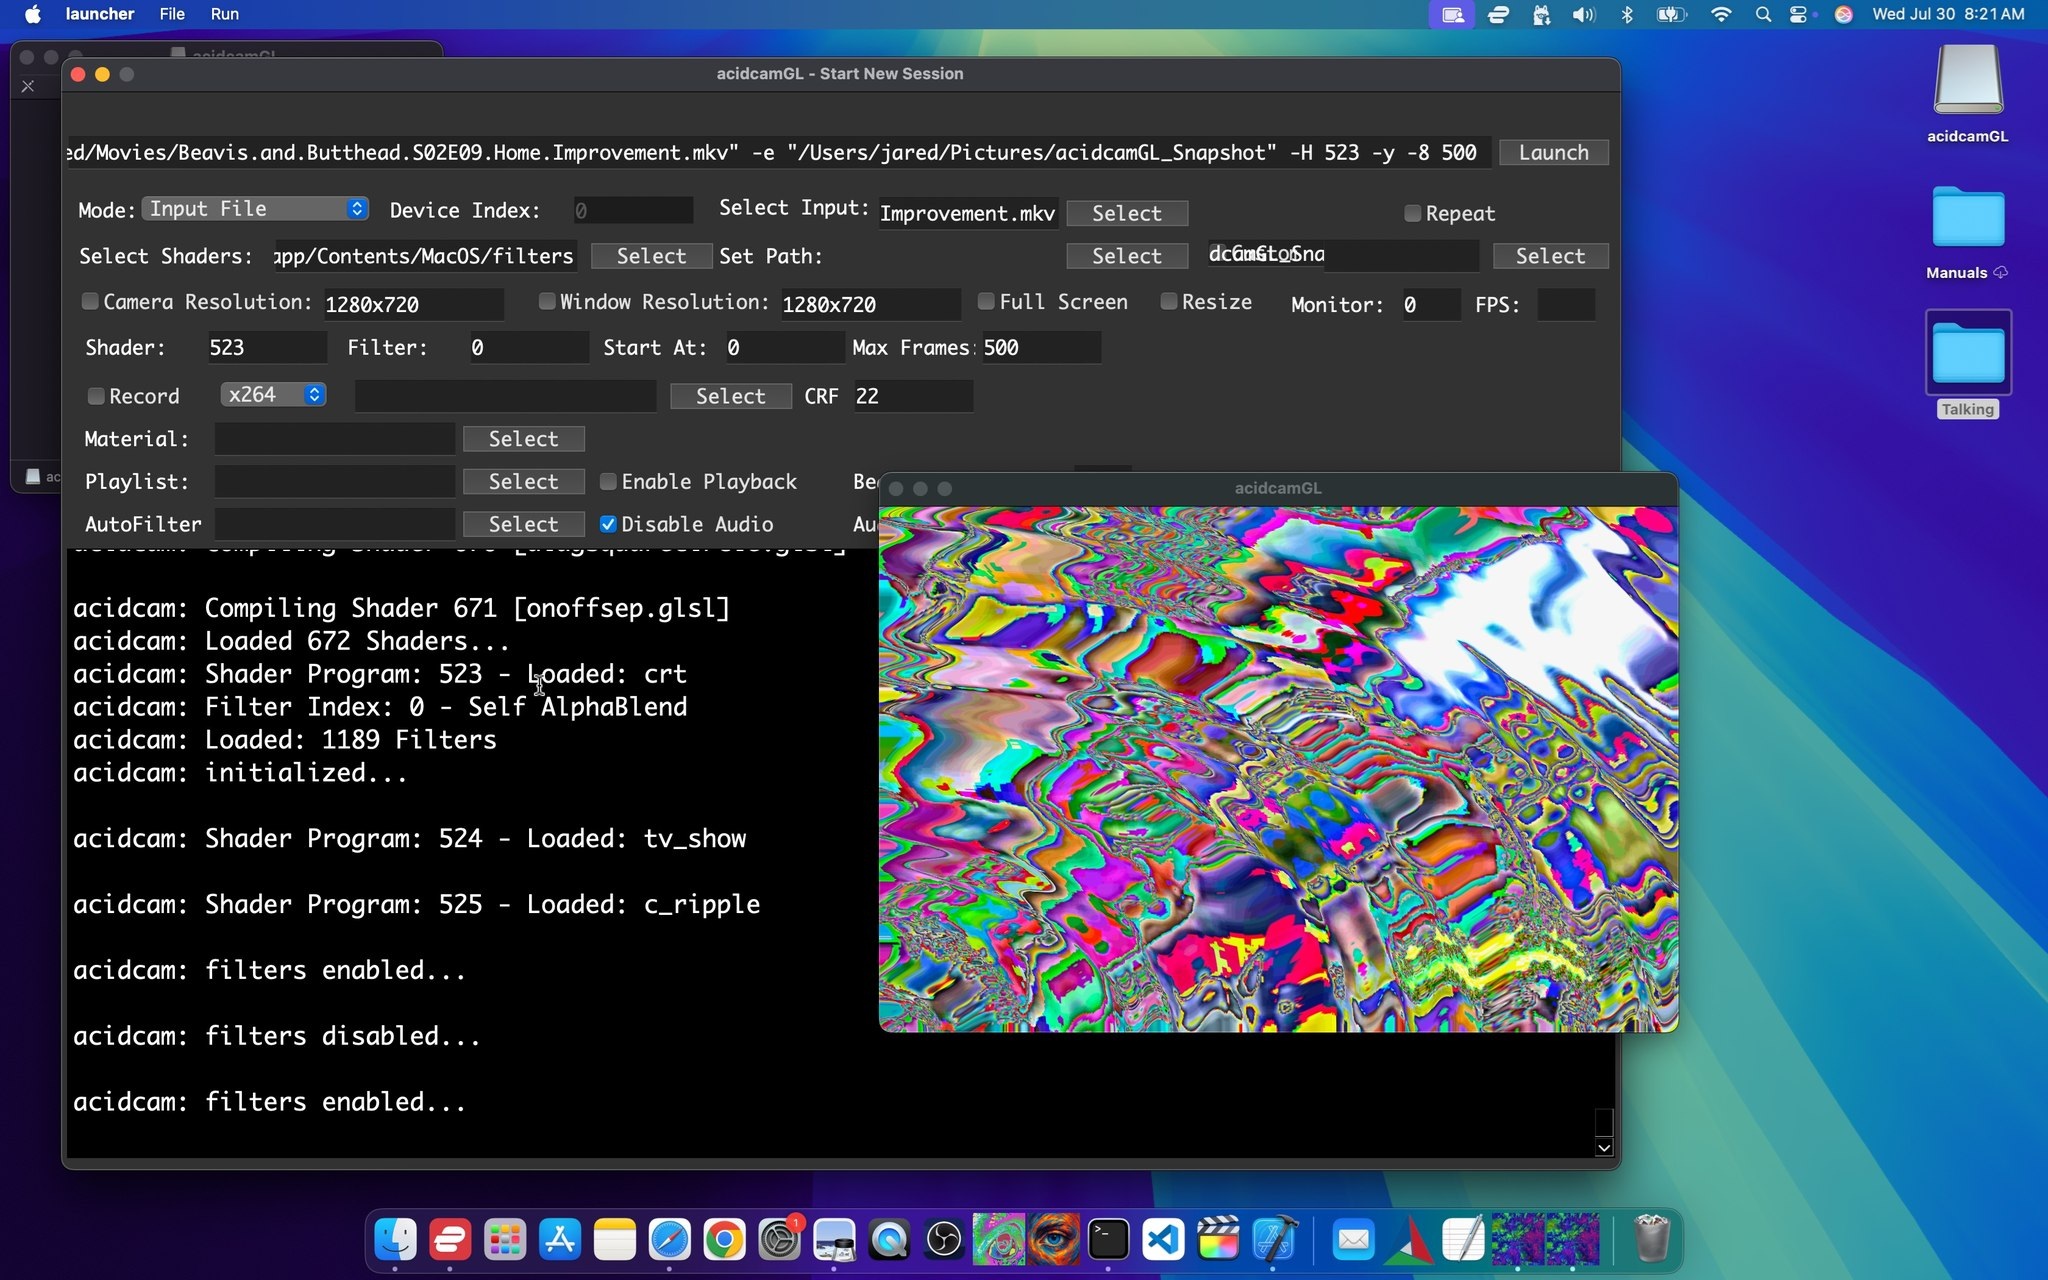2048x1280 pixels.
Task: Open Final Cut Pro from the dock
Action: tap(1218, 1241)
